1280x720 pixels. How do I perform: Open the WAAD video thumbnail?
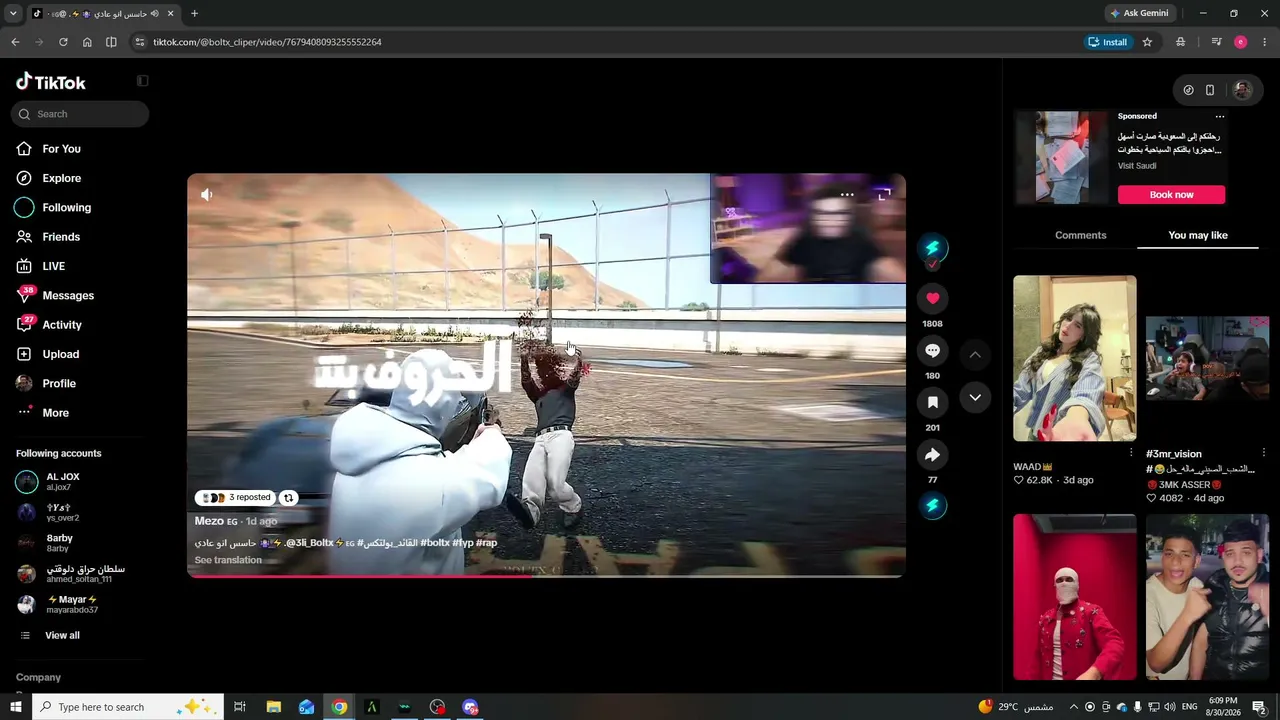[x=1074, y=358]
